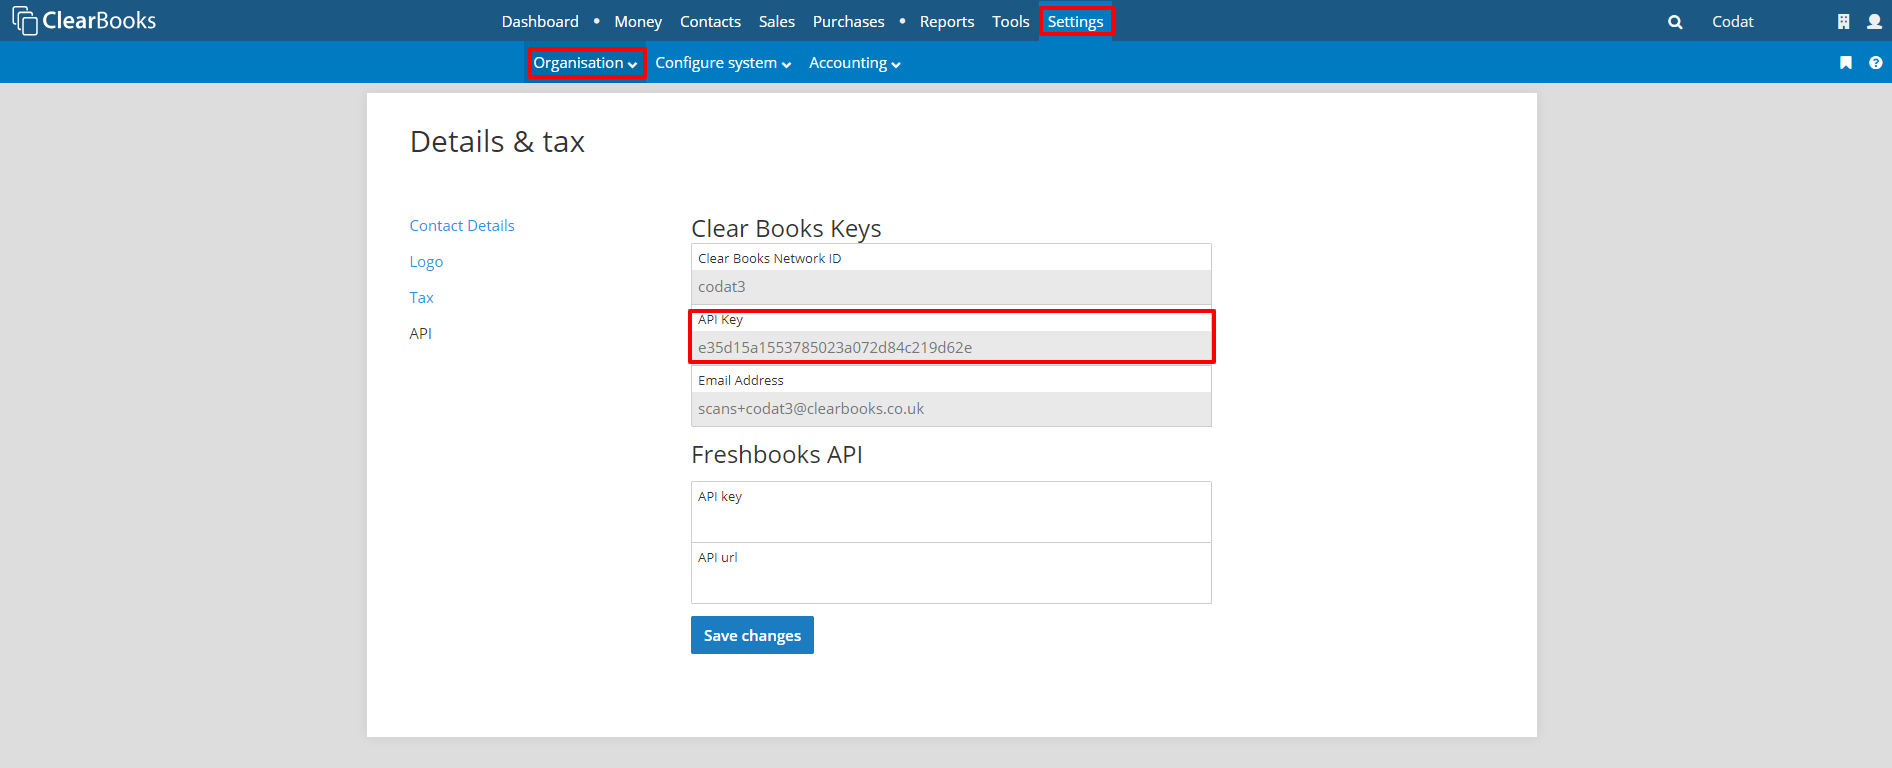Open the Reports menu

(947, 21)
